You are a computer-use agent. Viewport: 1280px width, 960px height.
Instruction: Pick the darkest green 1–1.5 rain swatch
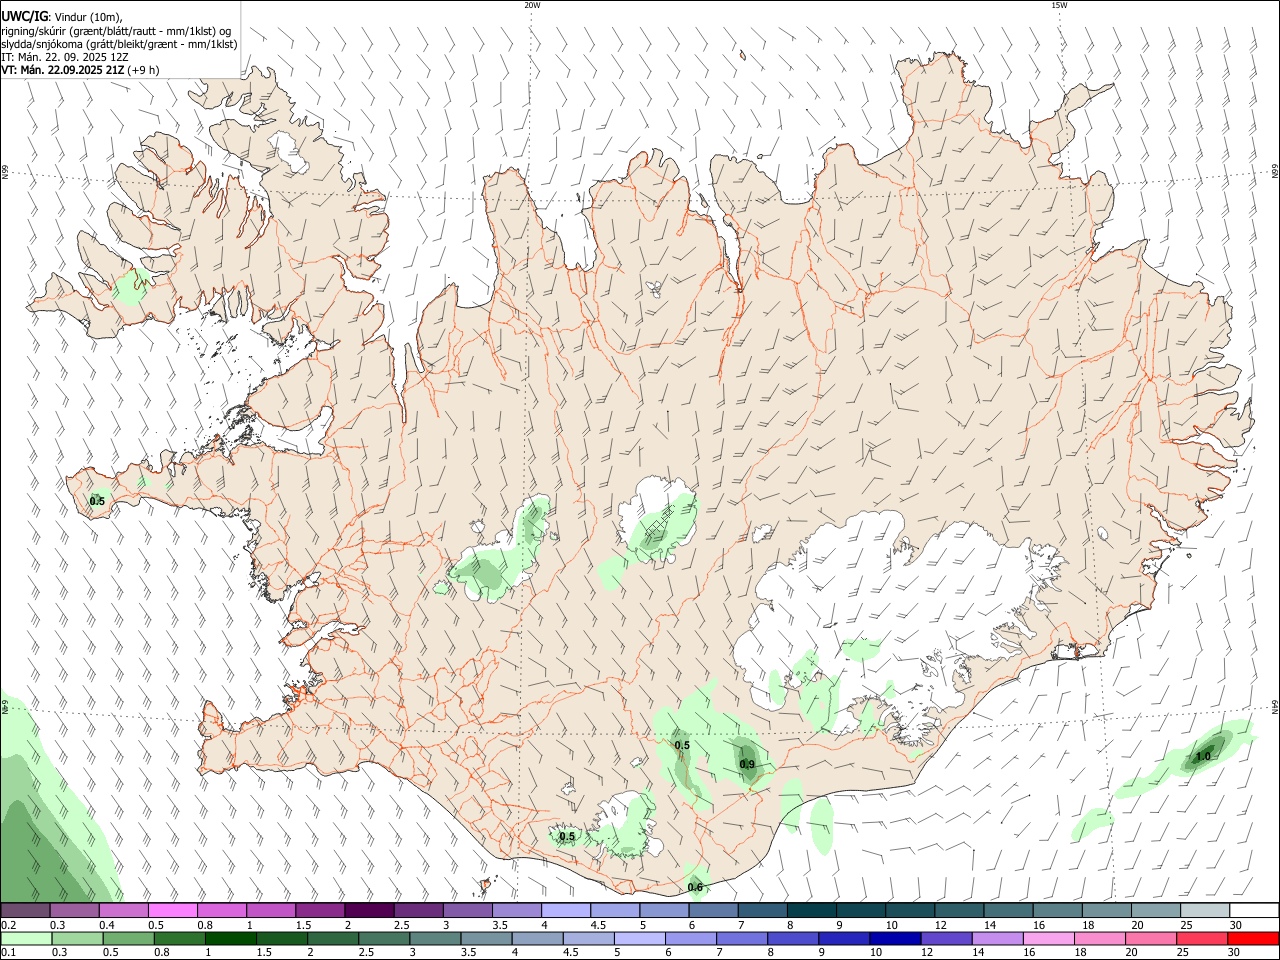(x=231, y=939)
